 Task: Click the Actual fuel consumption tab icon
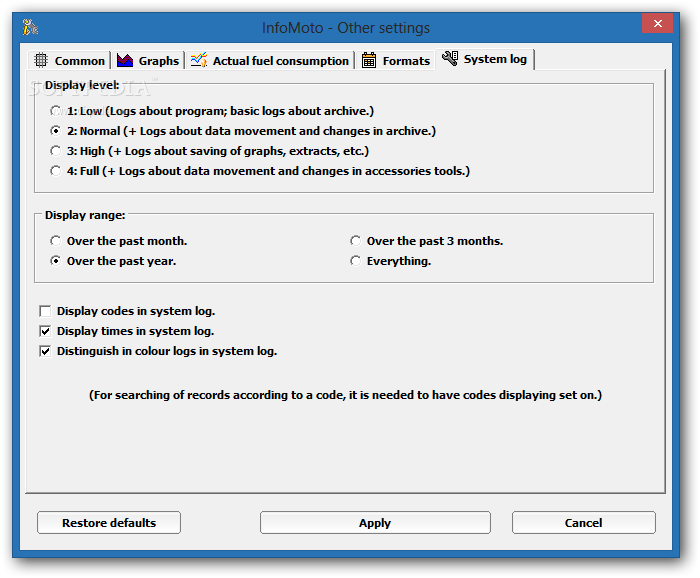point(199,60)
